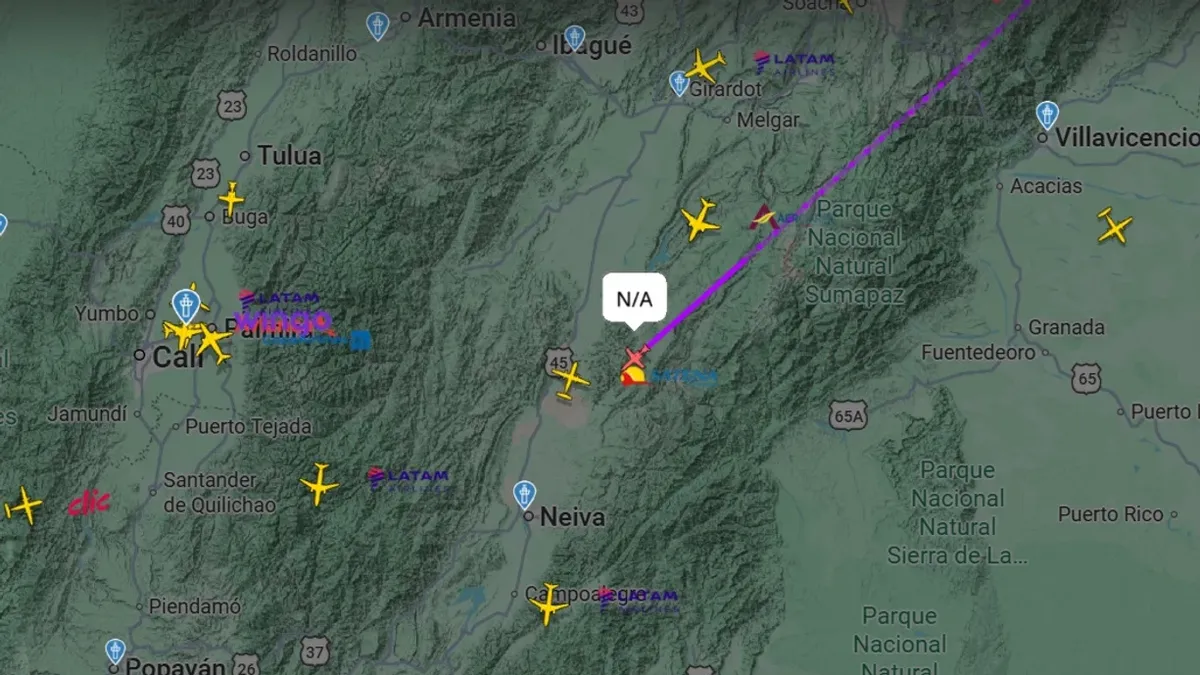Select yellow plane west of Parque Sumapaz

tap(700, 220)
